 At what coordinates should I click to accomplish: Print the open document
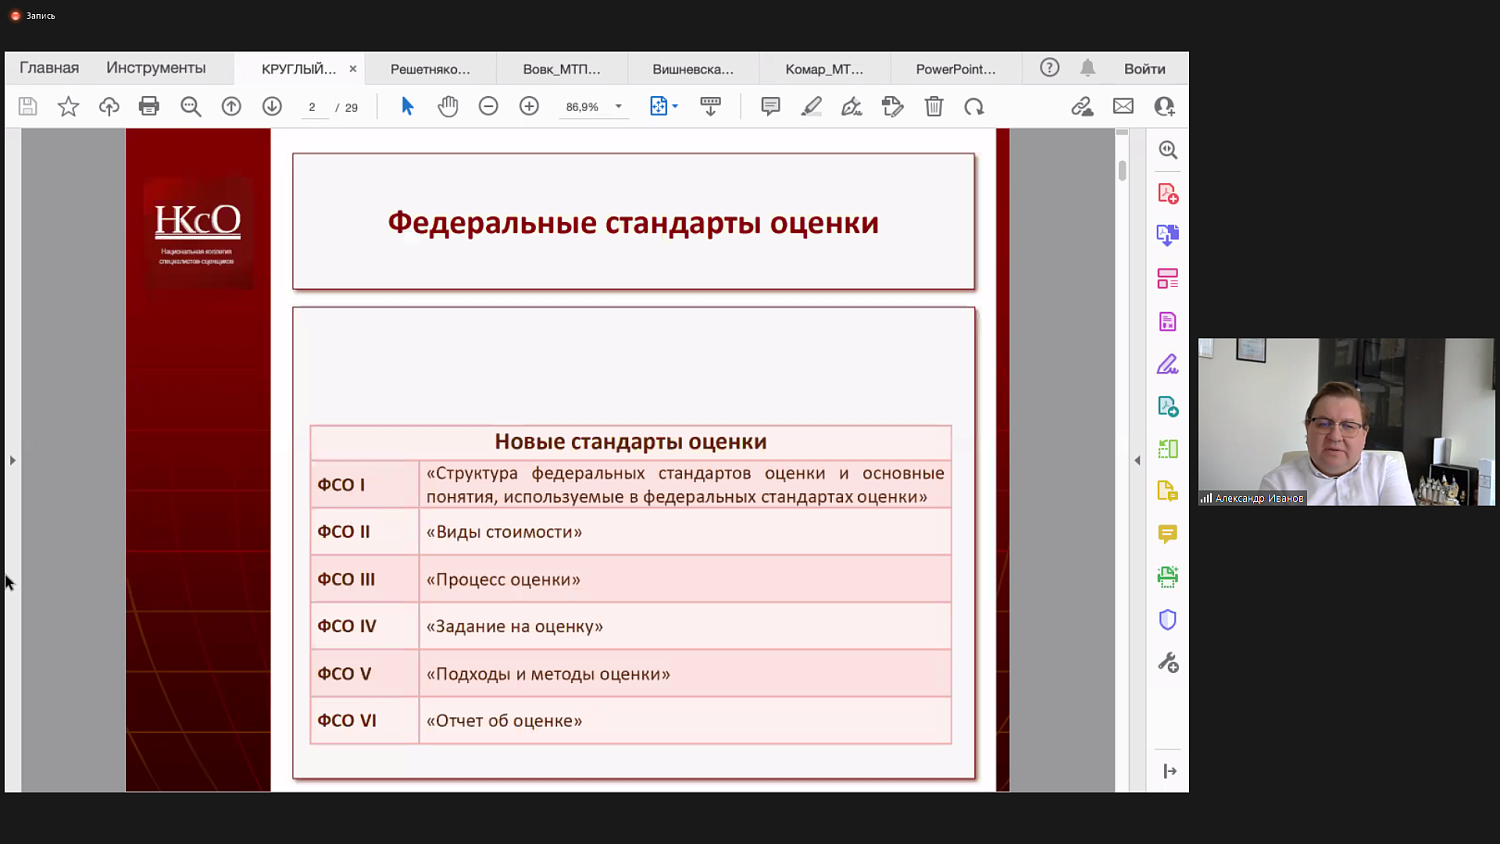click(149, 106)
